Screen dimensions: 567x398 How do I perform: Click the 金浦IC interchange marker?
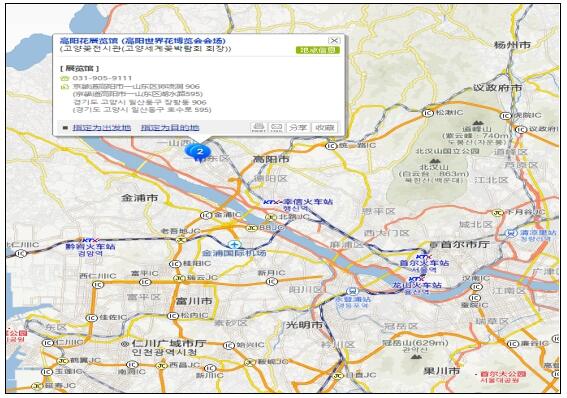pos(206,215)
